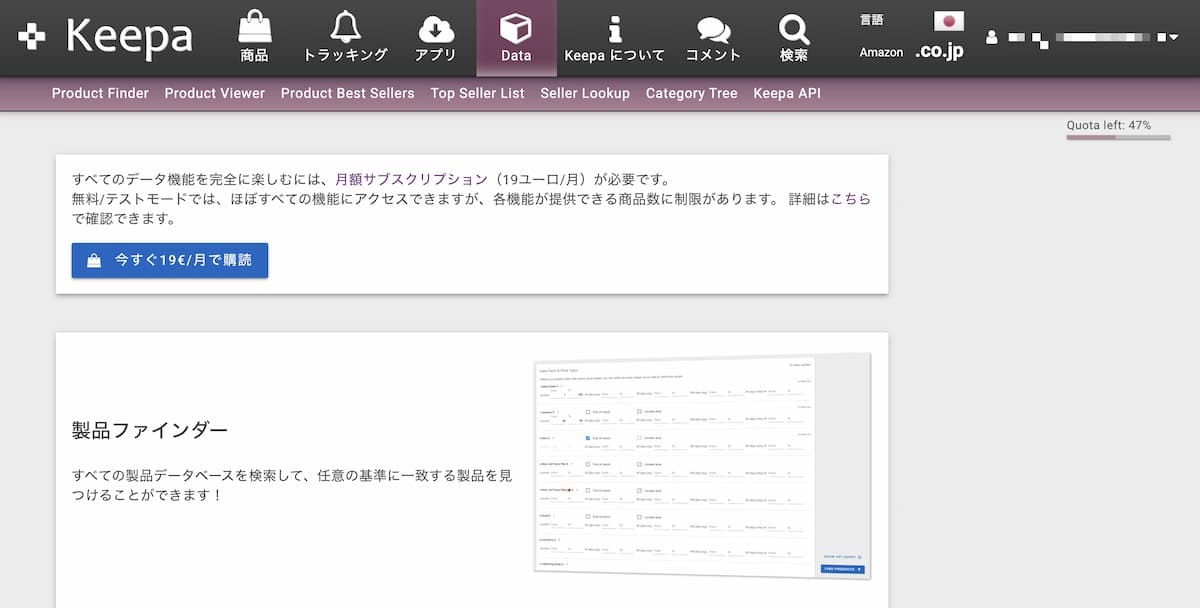
Task: Open the Amazon .co.jp domain selector
Action: click(x=939, y=52)
